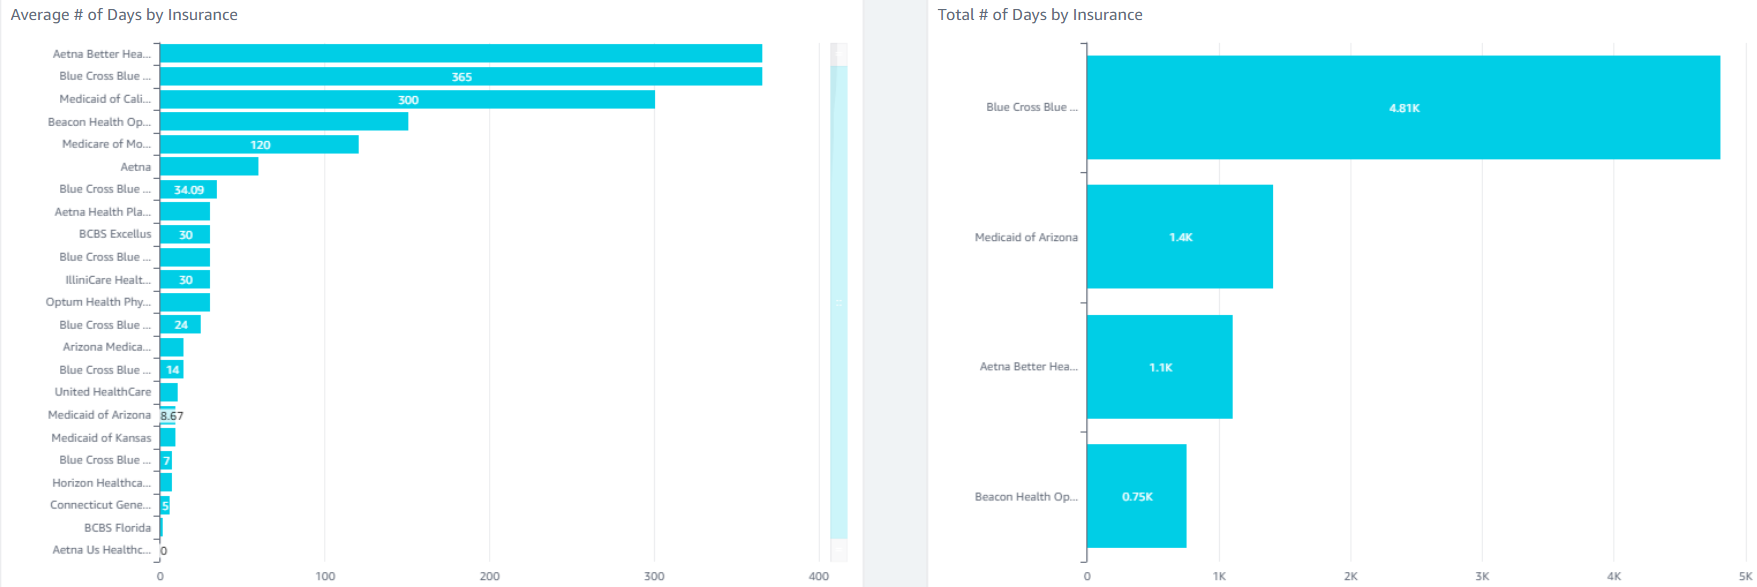Click the Medicaid of Kansas axis label
This screenshot has width=1757, height=587.
coord(101,438)
